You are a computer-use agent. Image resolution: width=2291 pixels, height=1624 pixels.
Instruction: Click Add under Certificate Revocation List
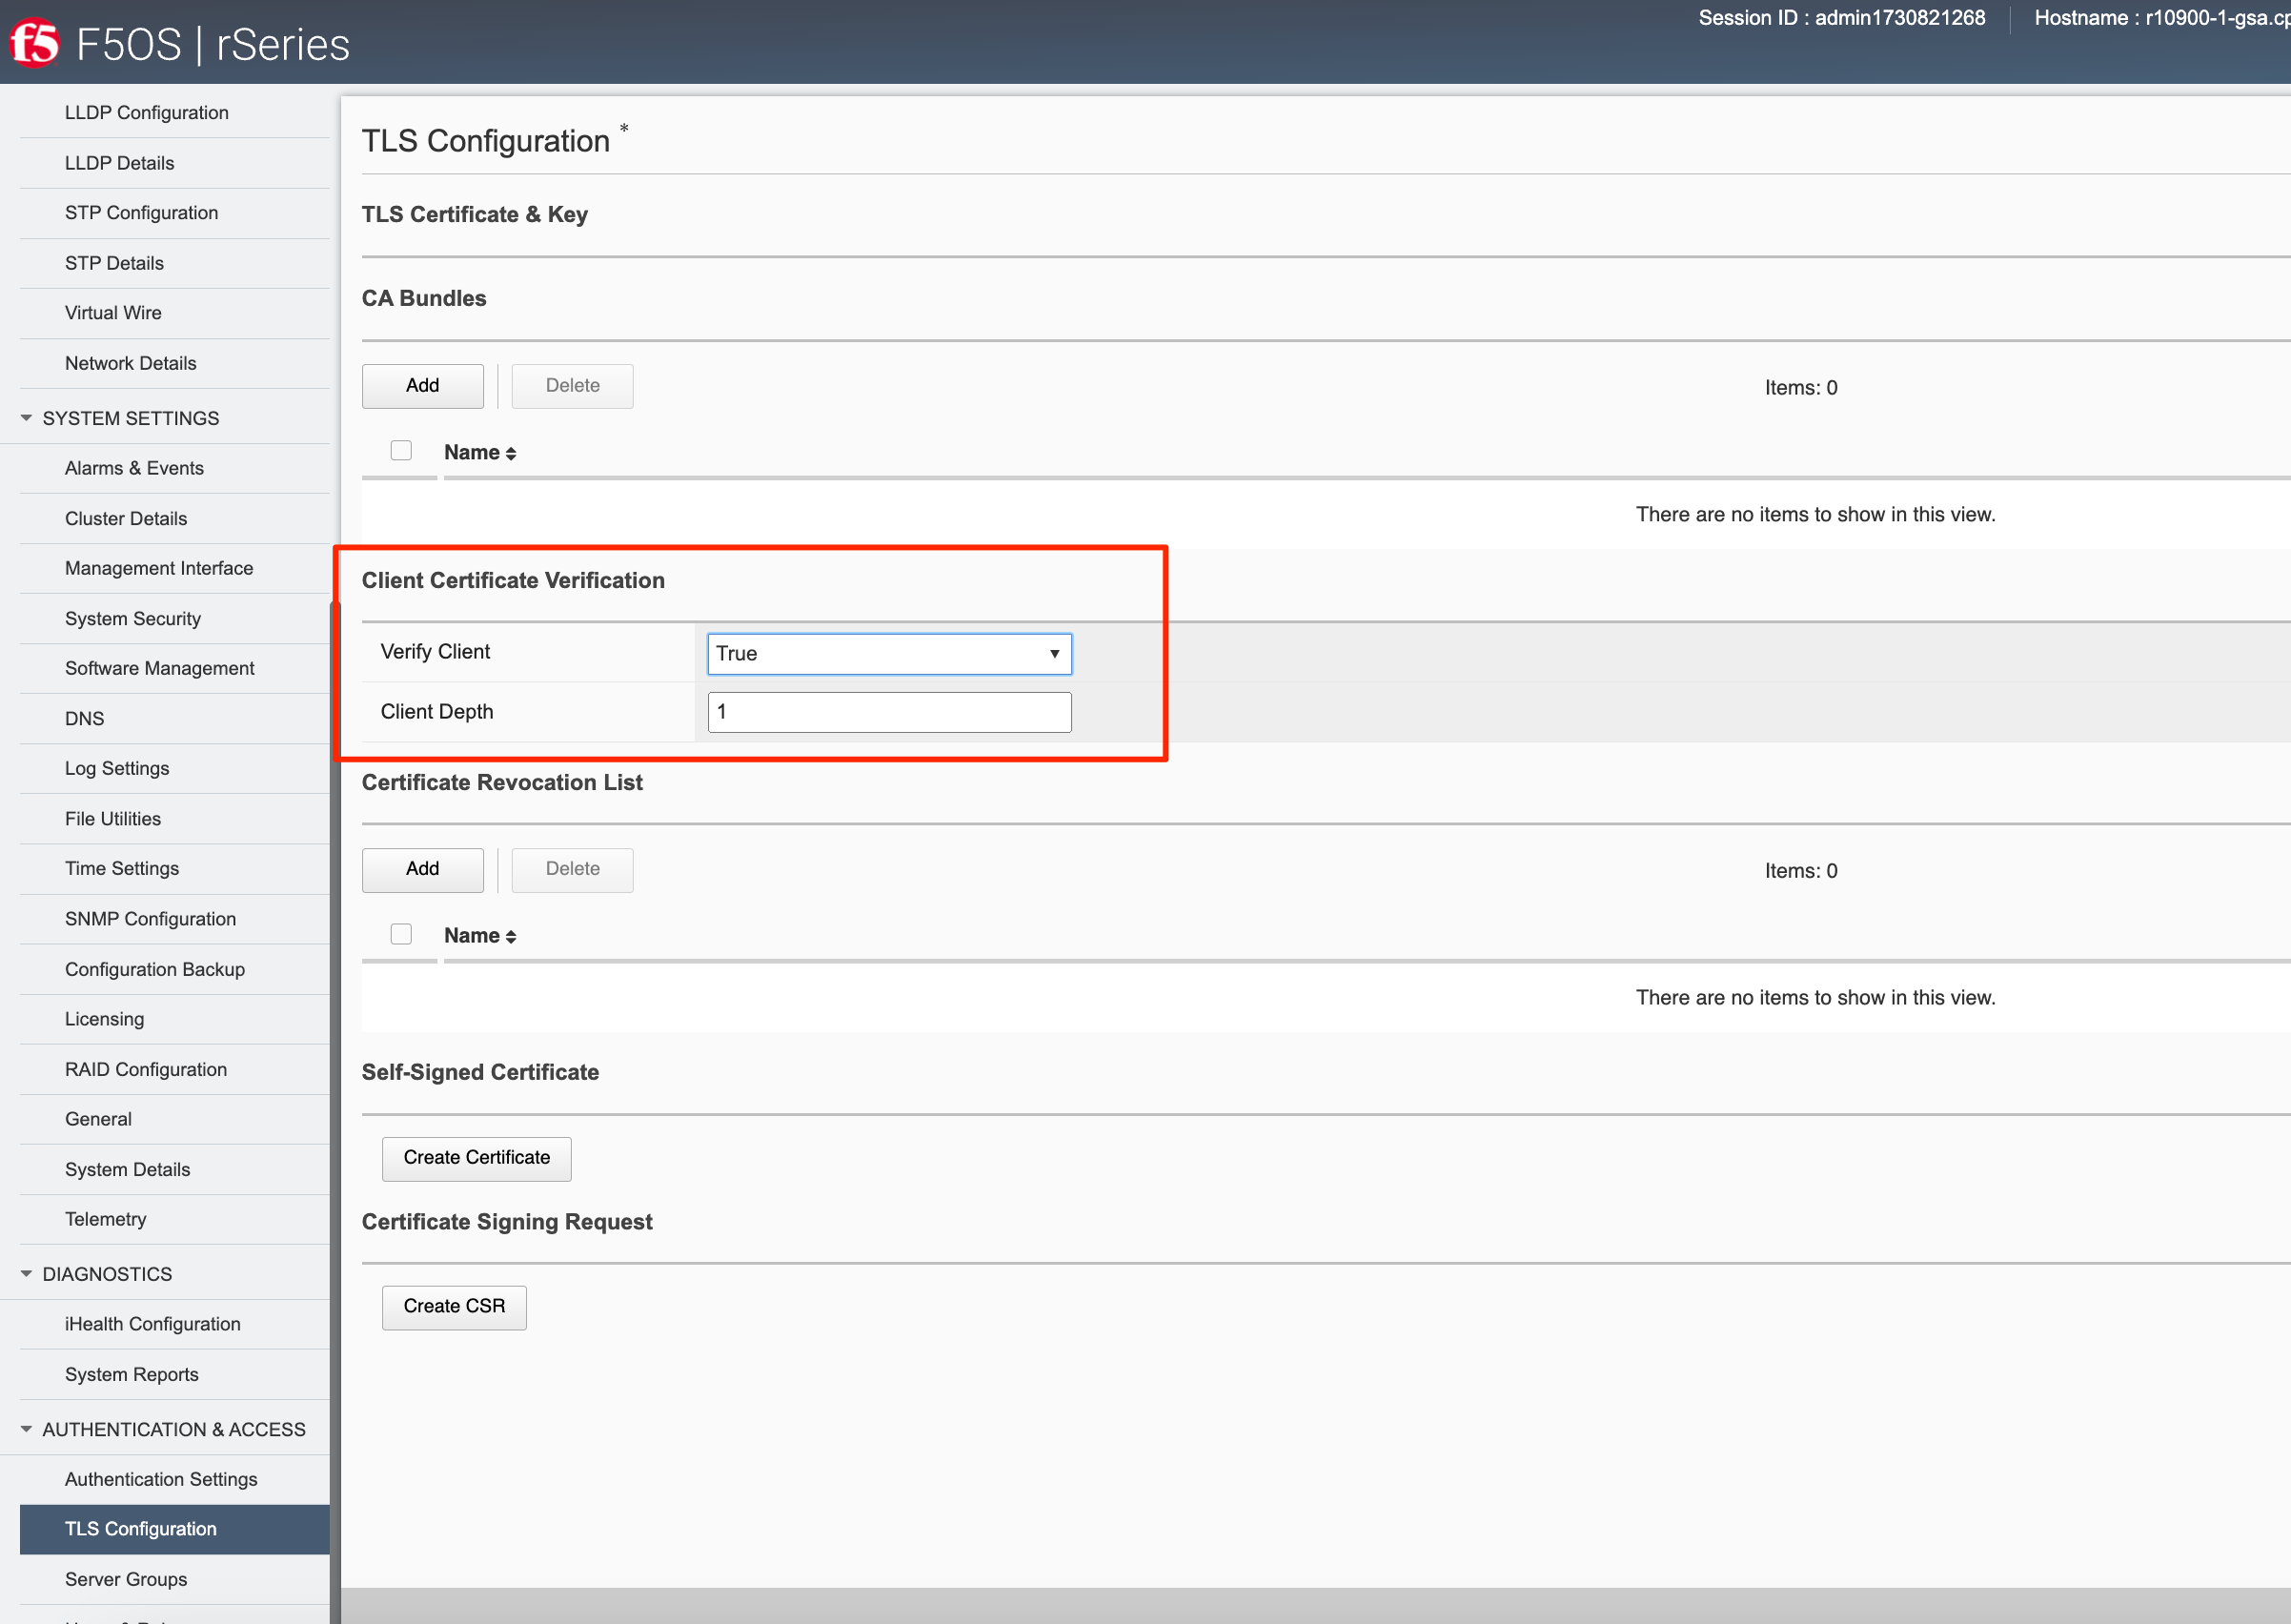pos(423,869)
